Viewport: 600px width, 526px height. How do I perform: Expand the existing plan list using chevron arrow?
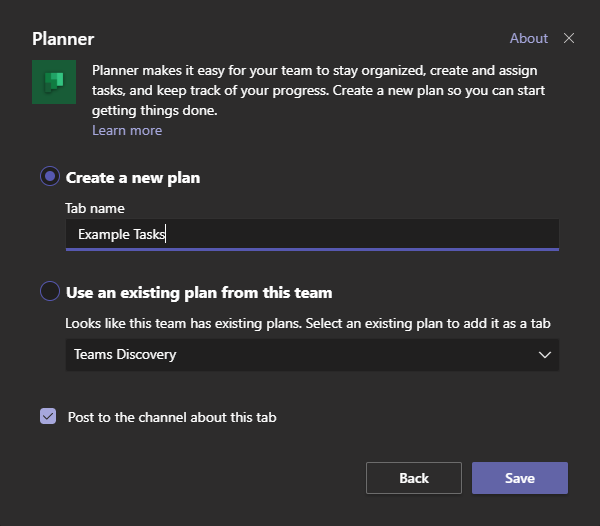[x=545, y=355]
